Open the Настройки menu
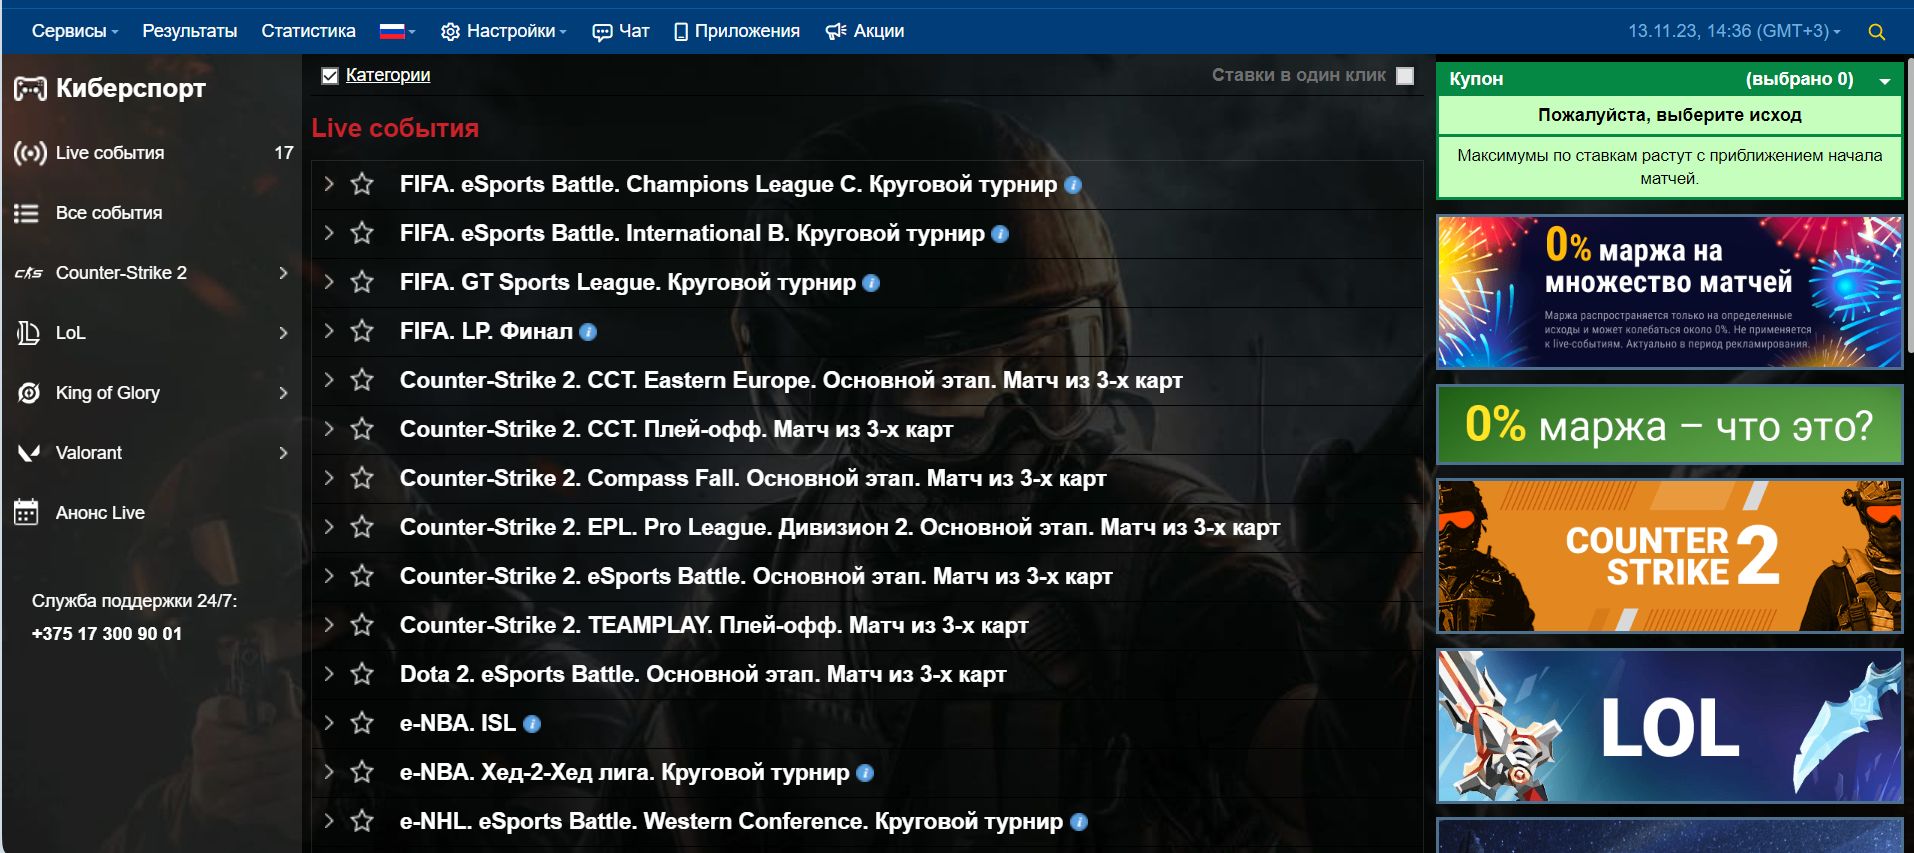The image size is (1914, 853). point(503,31)
